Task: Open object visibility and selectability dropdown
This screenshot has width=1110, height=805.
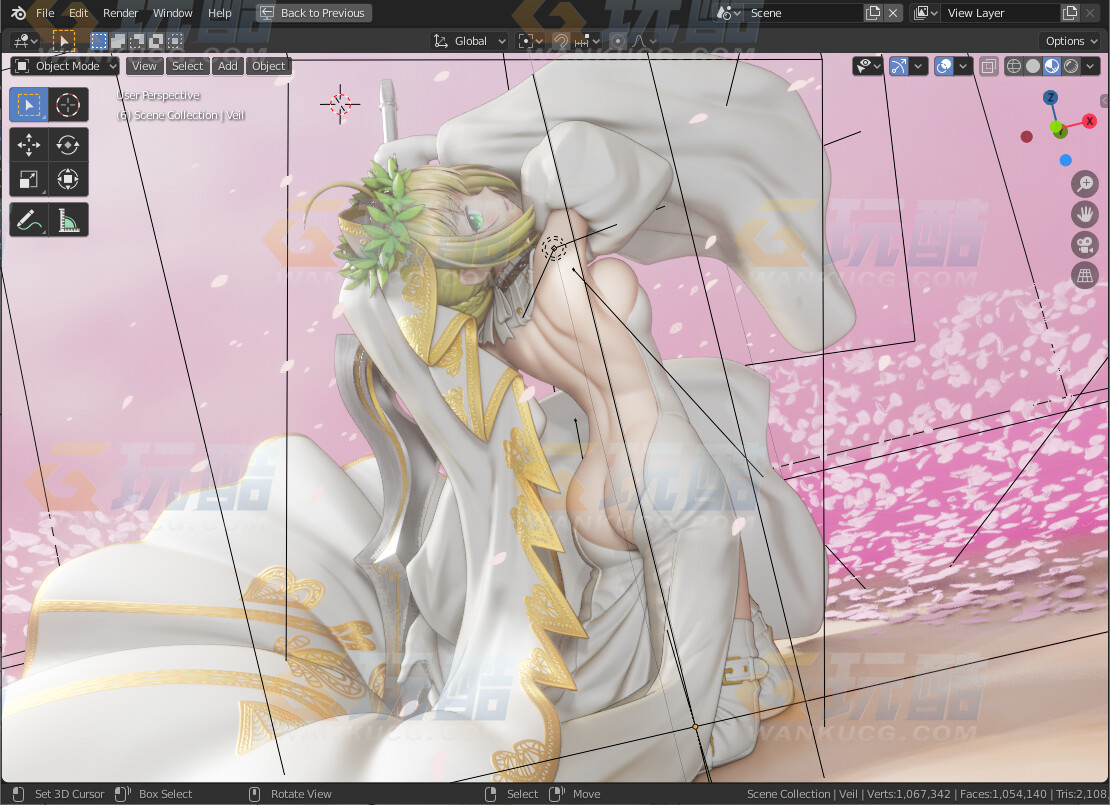Action: coord(868,66)
